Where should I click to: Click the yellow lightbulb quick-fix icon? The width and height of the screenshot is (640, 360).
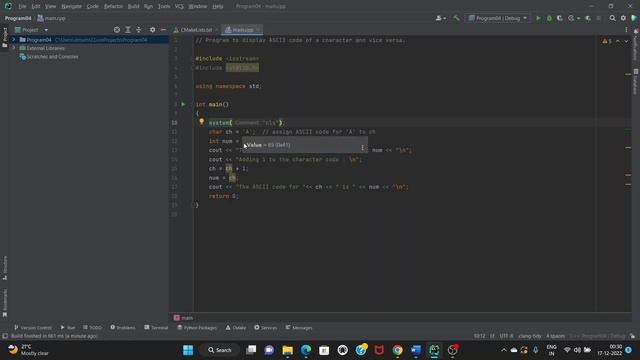pos(201,122)
